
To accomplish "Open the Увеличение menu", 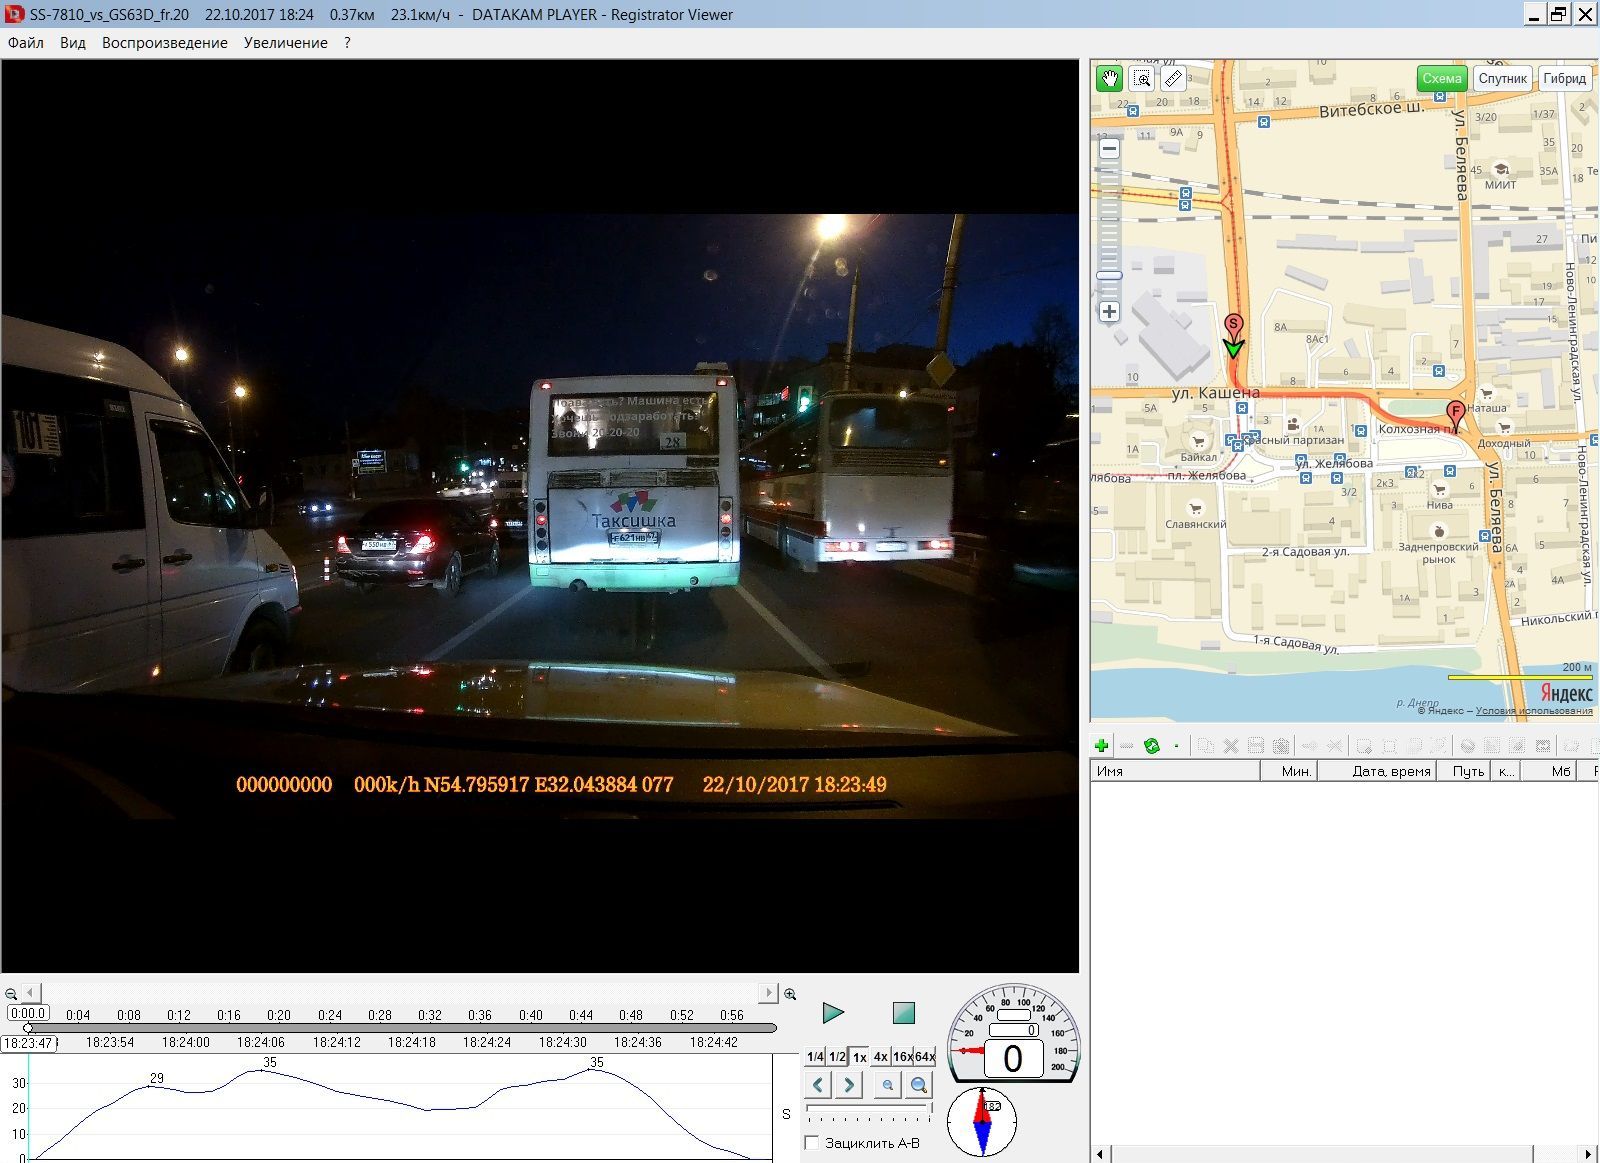I will (285, 43).
